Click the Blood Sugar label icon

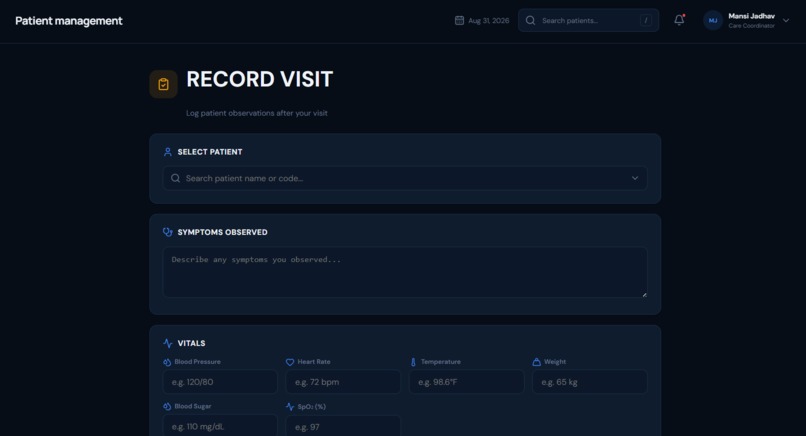(167, 406)
